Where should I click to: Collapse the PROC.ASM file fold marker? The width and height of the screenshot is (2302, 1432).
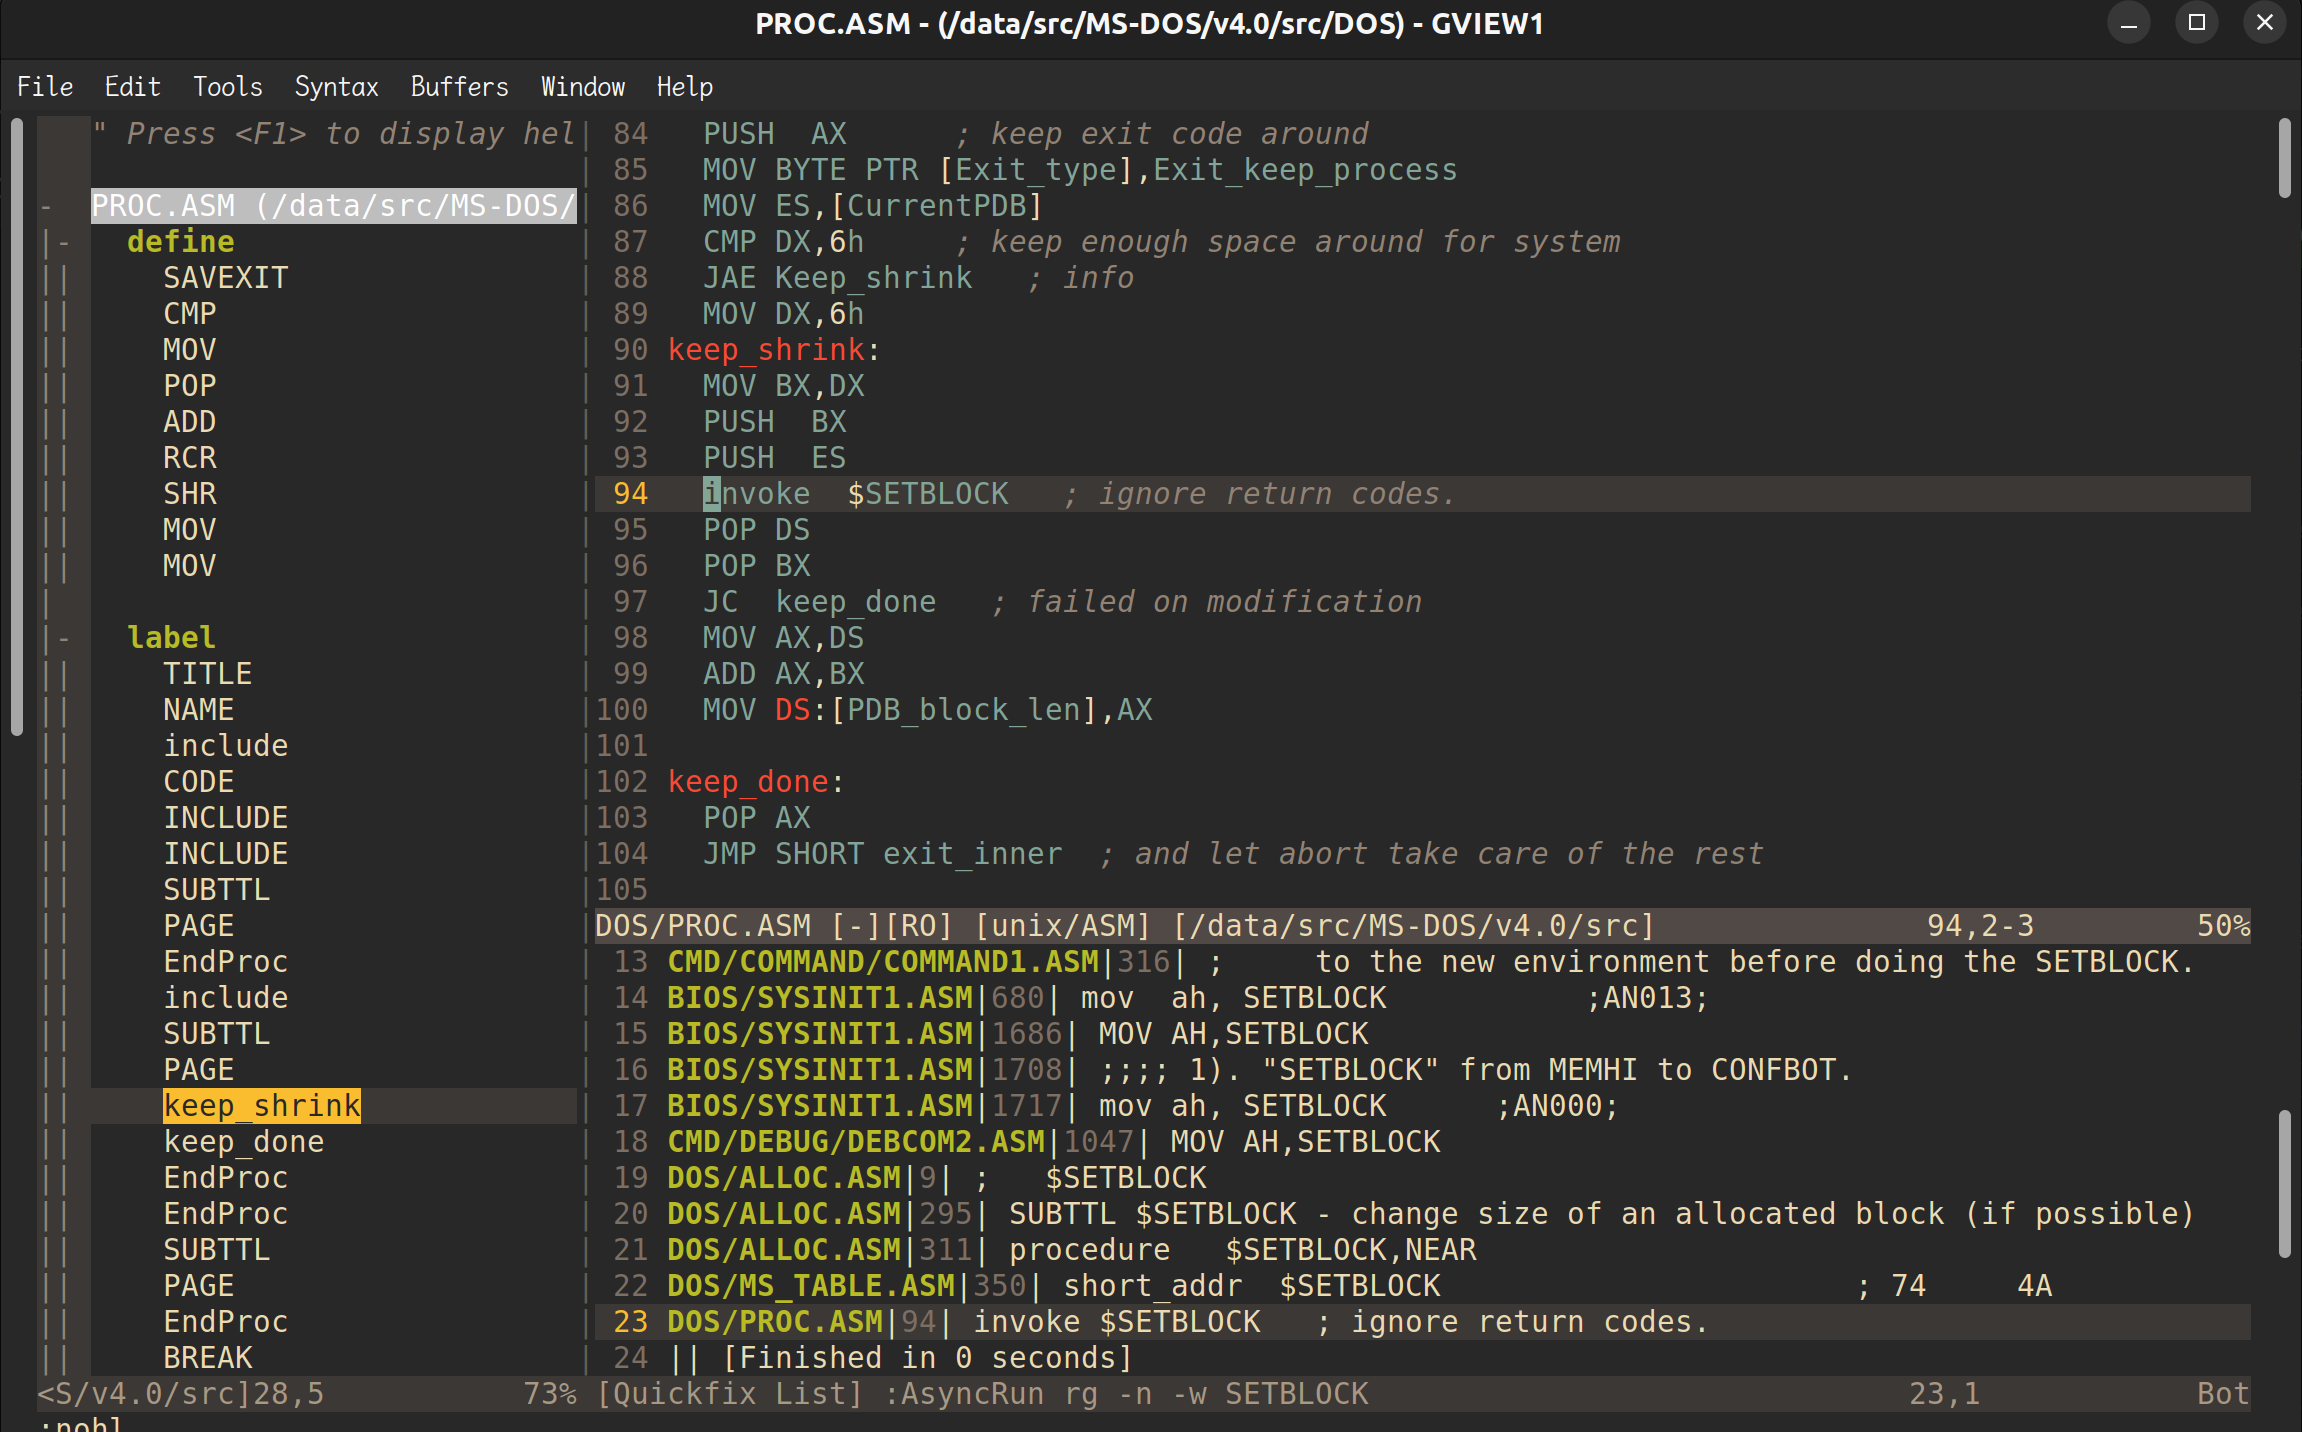[46, 206]
